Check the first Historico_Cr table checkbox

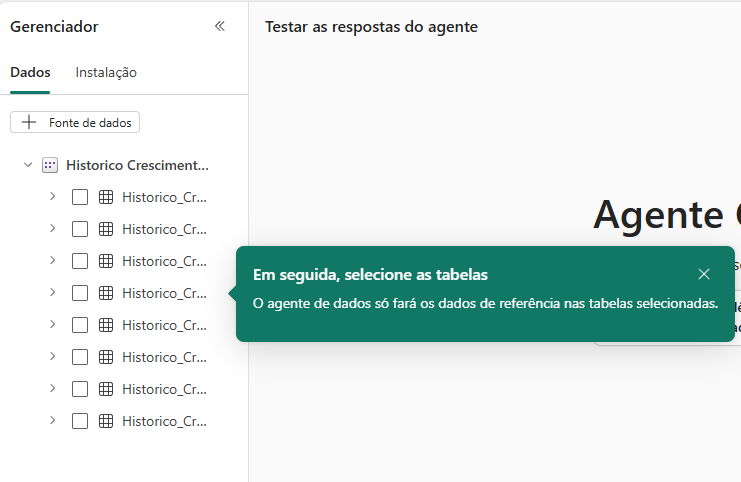coord(80,197)
